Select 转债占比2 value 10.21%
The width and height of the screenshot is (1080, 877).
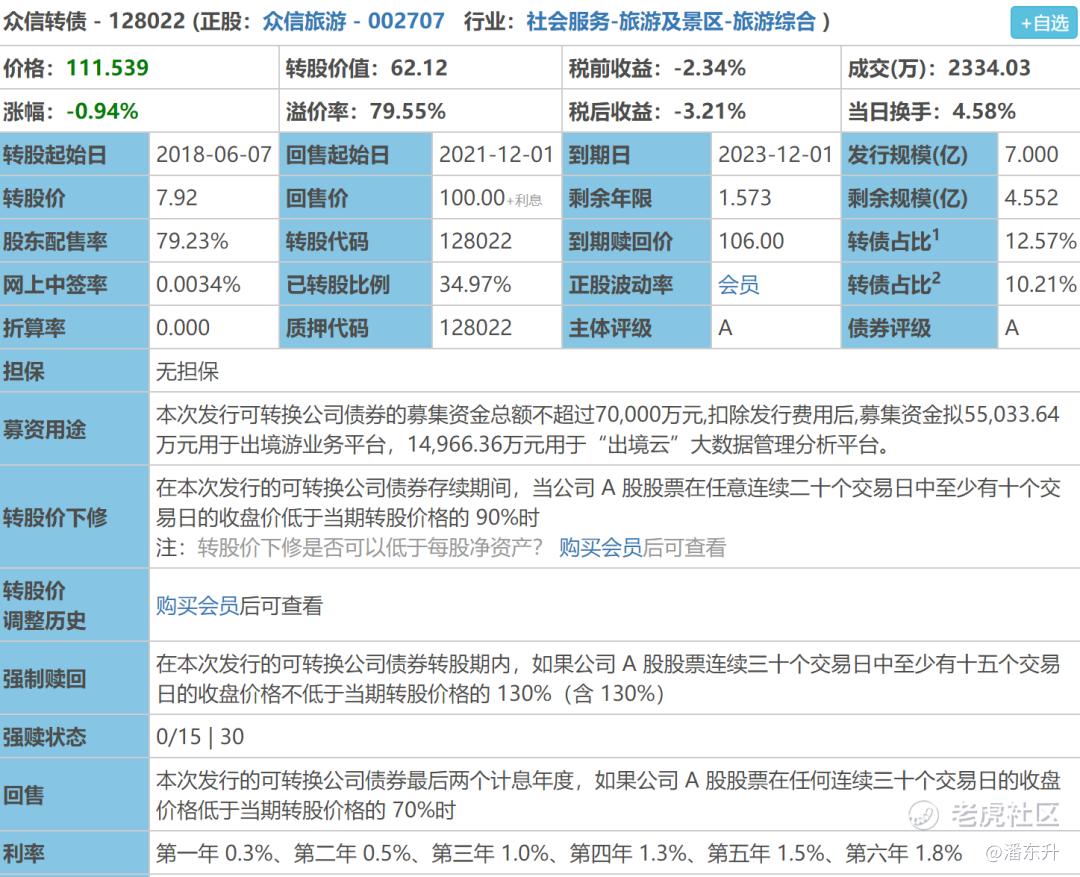coord(1040,285)
